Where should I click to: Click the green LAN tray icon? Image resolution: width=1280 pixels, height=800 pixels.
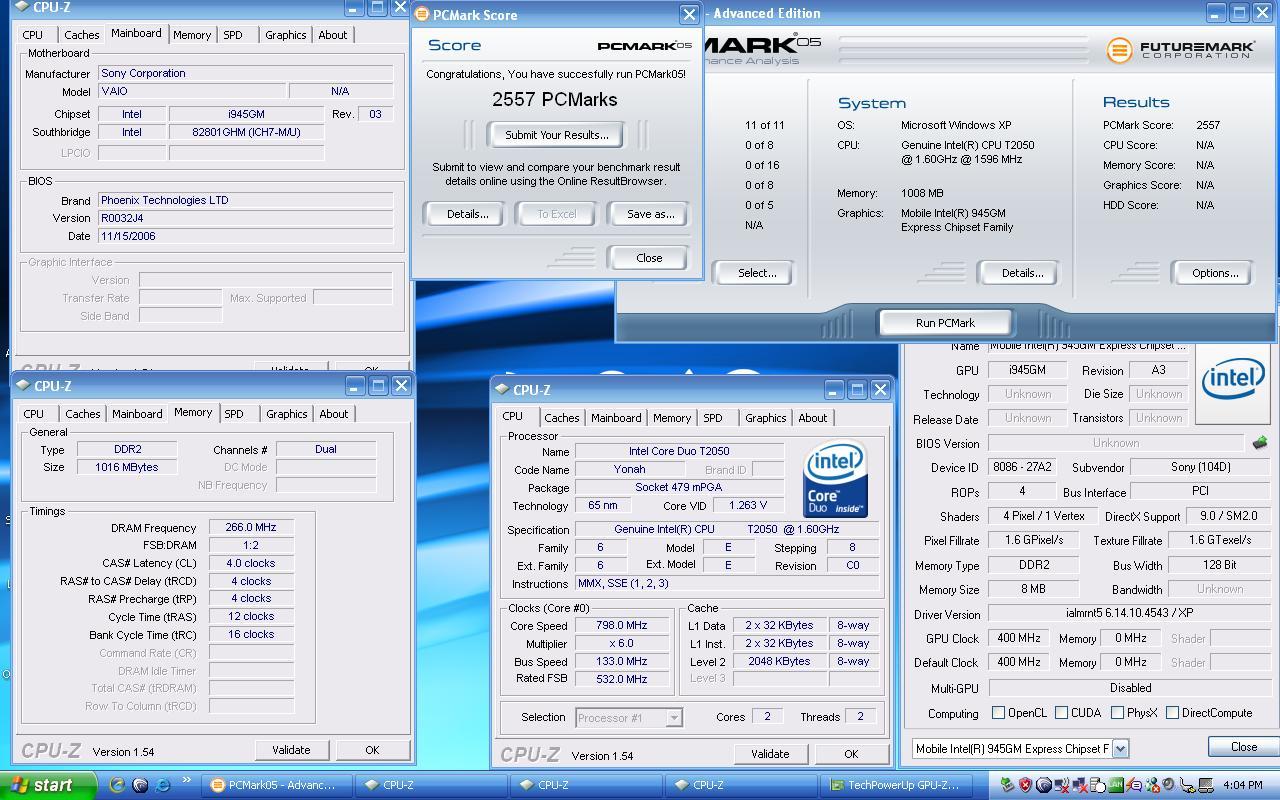pos(1116,785)
